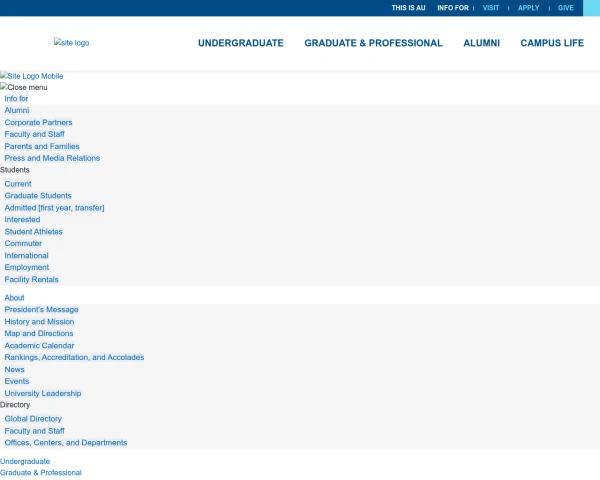
Task: Open INFO FOR in top bar
Action: pyautogui.click(x=453, y=8)
